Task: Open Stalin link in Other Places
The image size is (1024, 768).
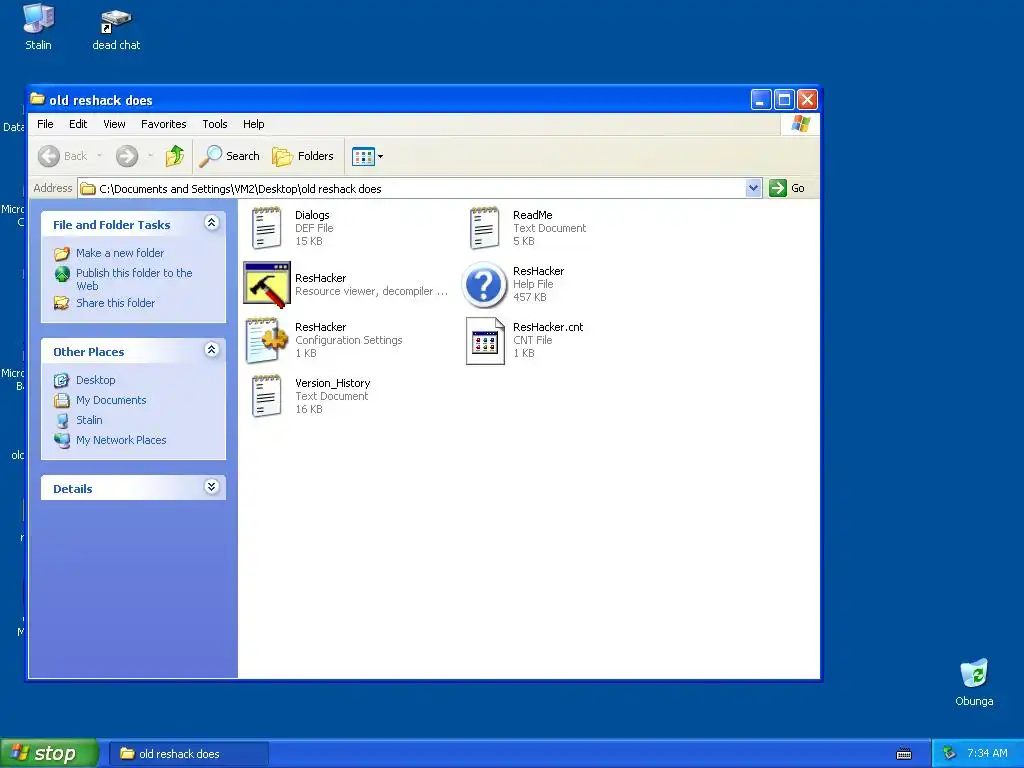Action: (x=89, y=420)
